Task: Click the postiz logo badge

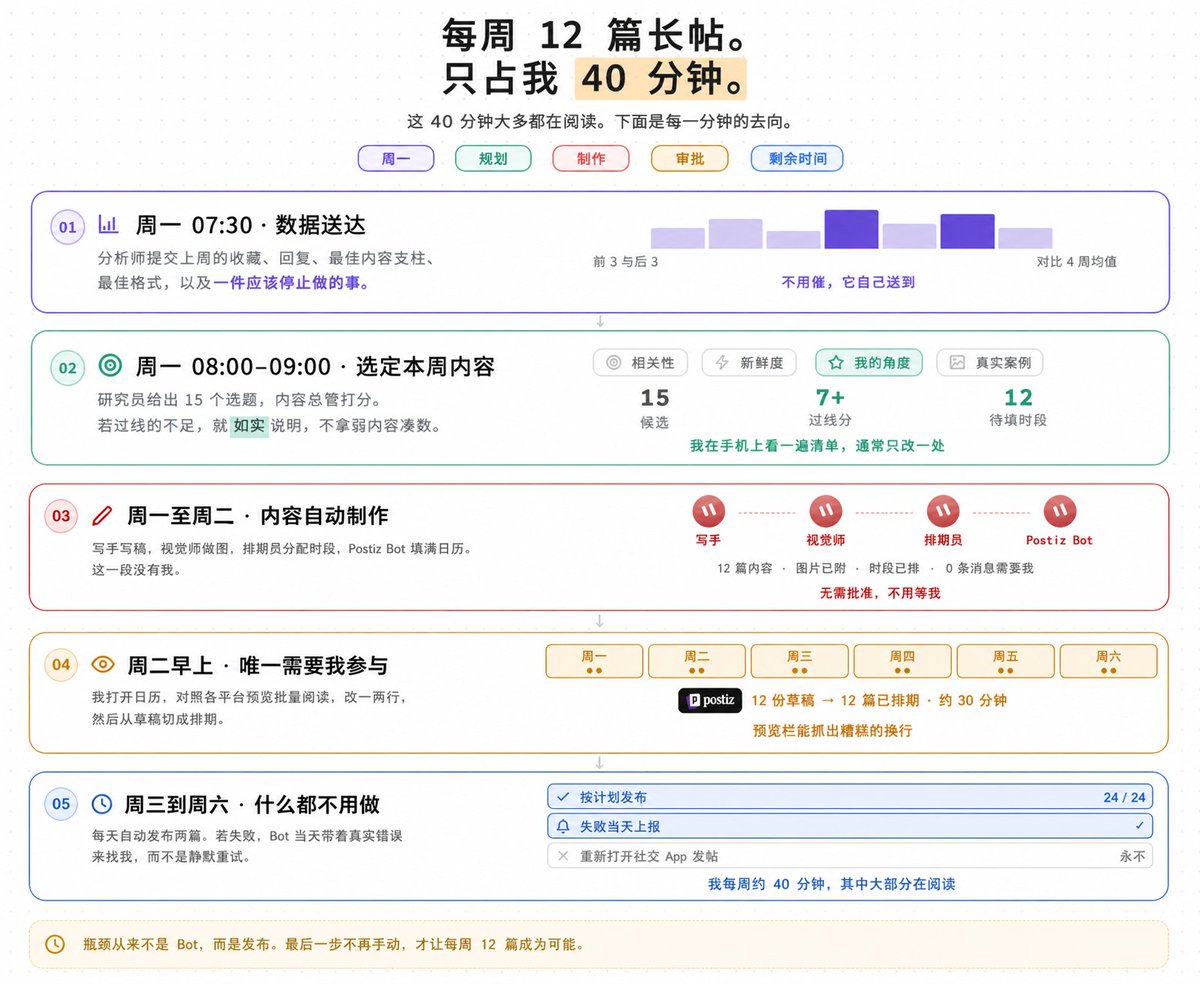Action: (710, 701)
